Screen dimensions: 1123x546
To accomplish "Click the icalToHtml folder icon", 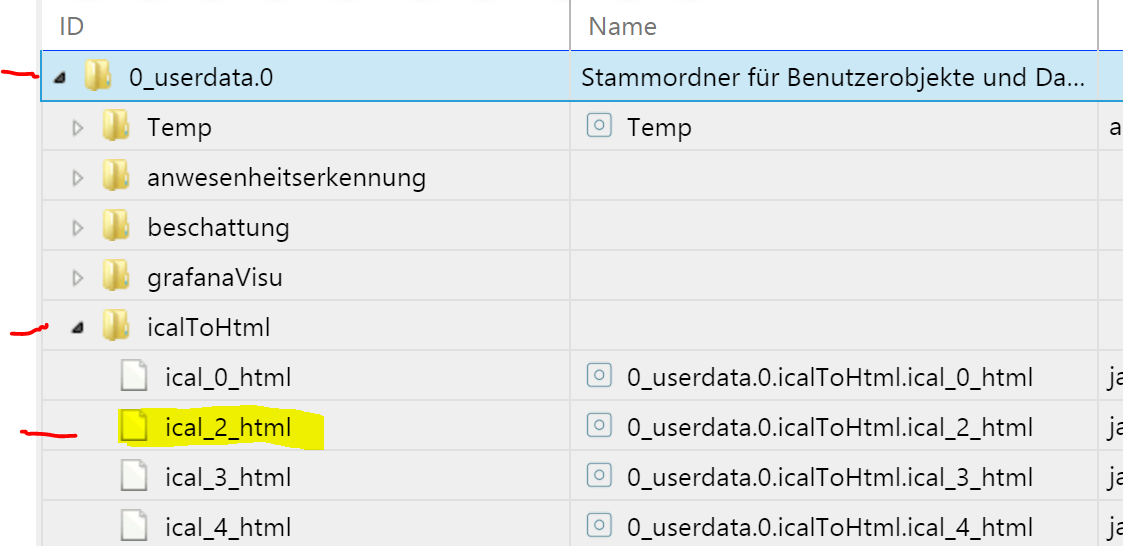I will pos(116,327).
